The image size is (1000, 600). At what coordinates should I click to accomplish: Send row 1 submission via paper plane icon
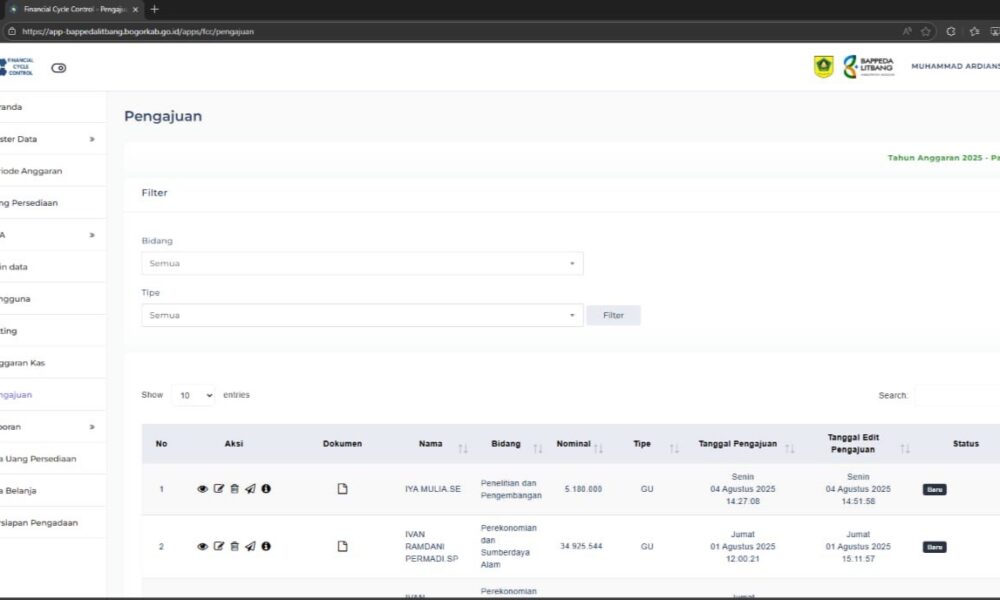coord(250,489)
